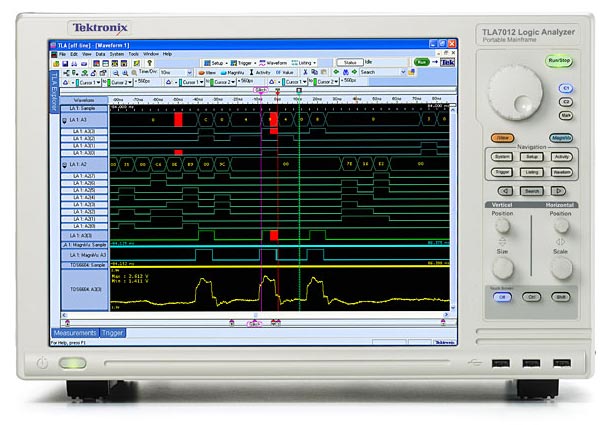Open the View menu

pos(87,54)
